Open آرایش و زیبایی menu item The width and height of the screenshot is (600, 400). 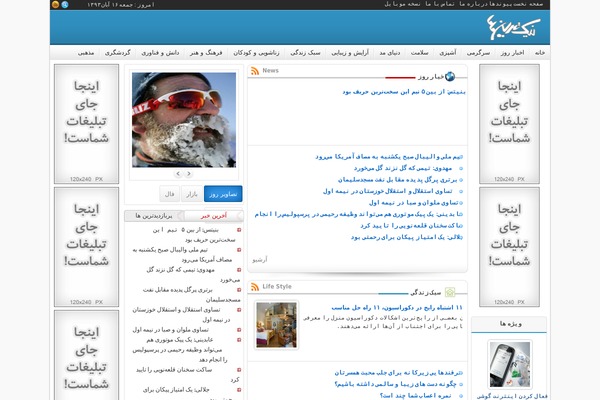[350, 53]
